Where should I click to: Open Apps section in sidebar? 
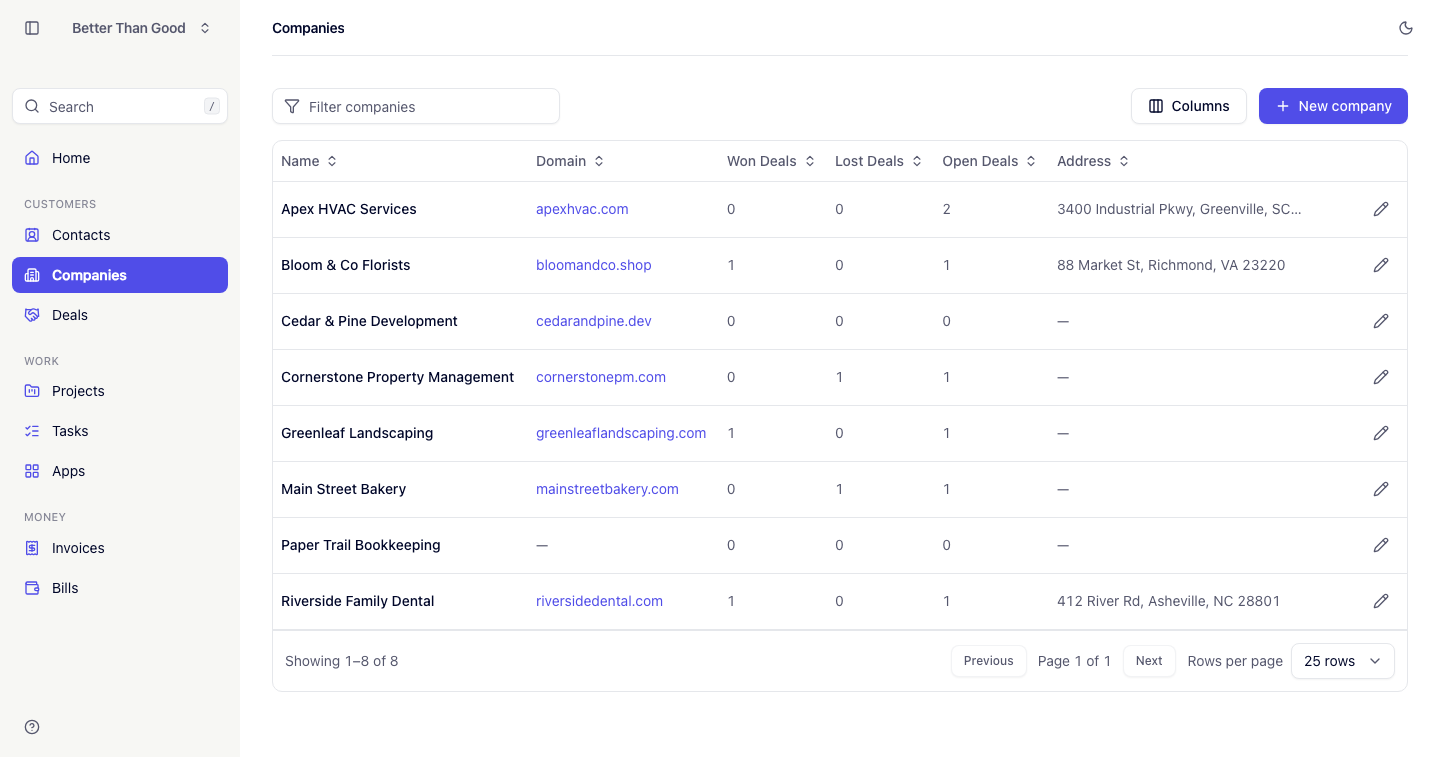click(x=120, y=471)
